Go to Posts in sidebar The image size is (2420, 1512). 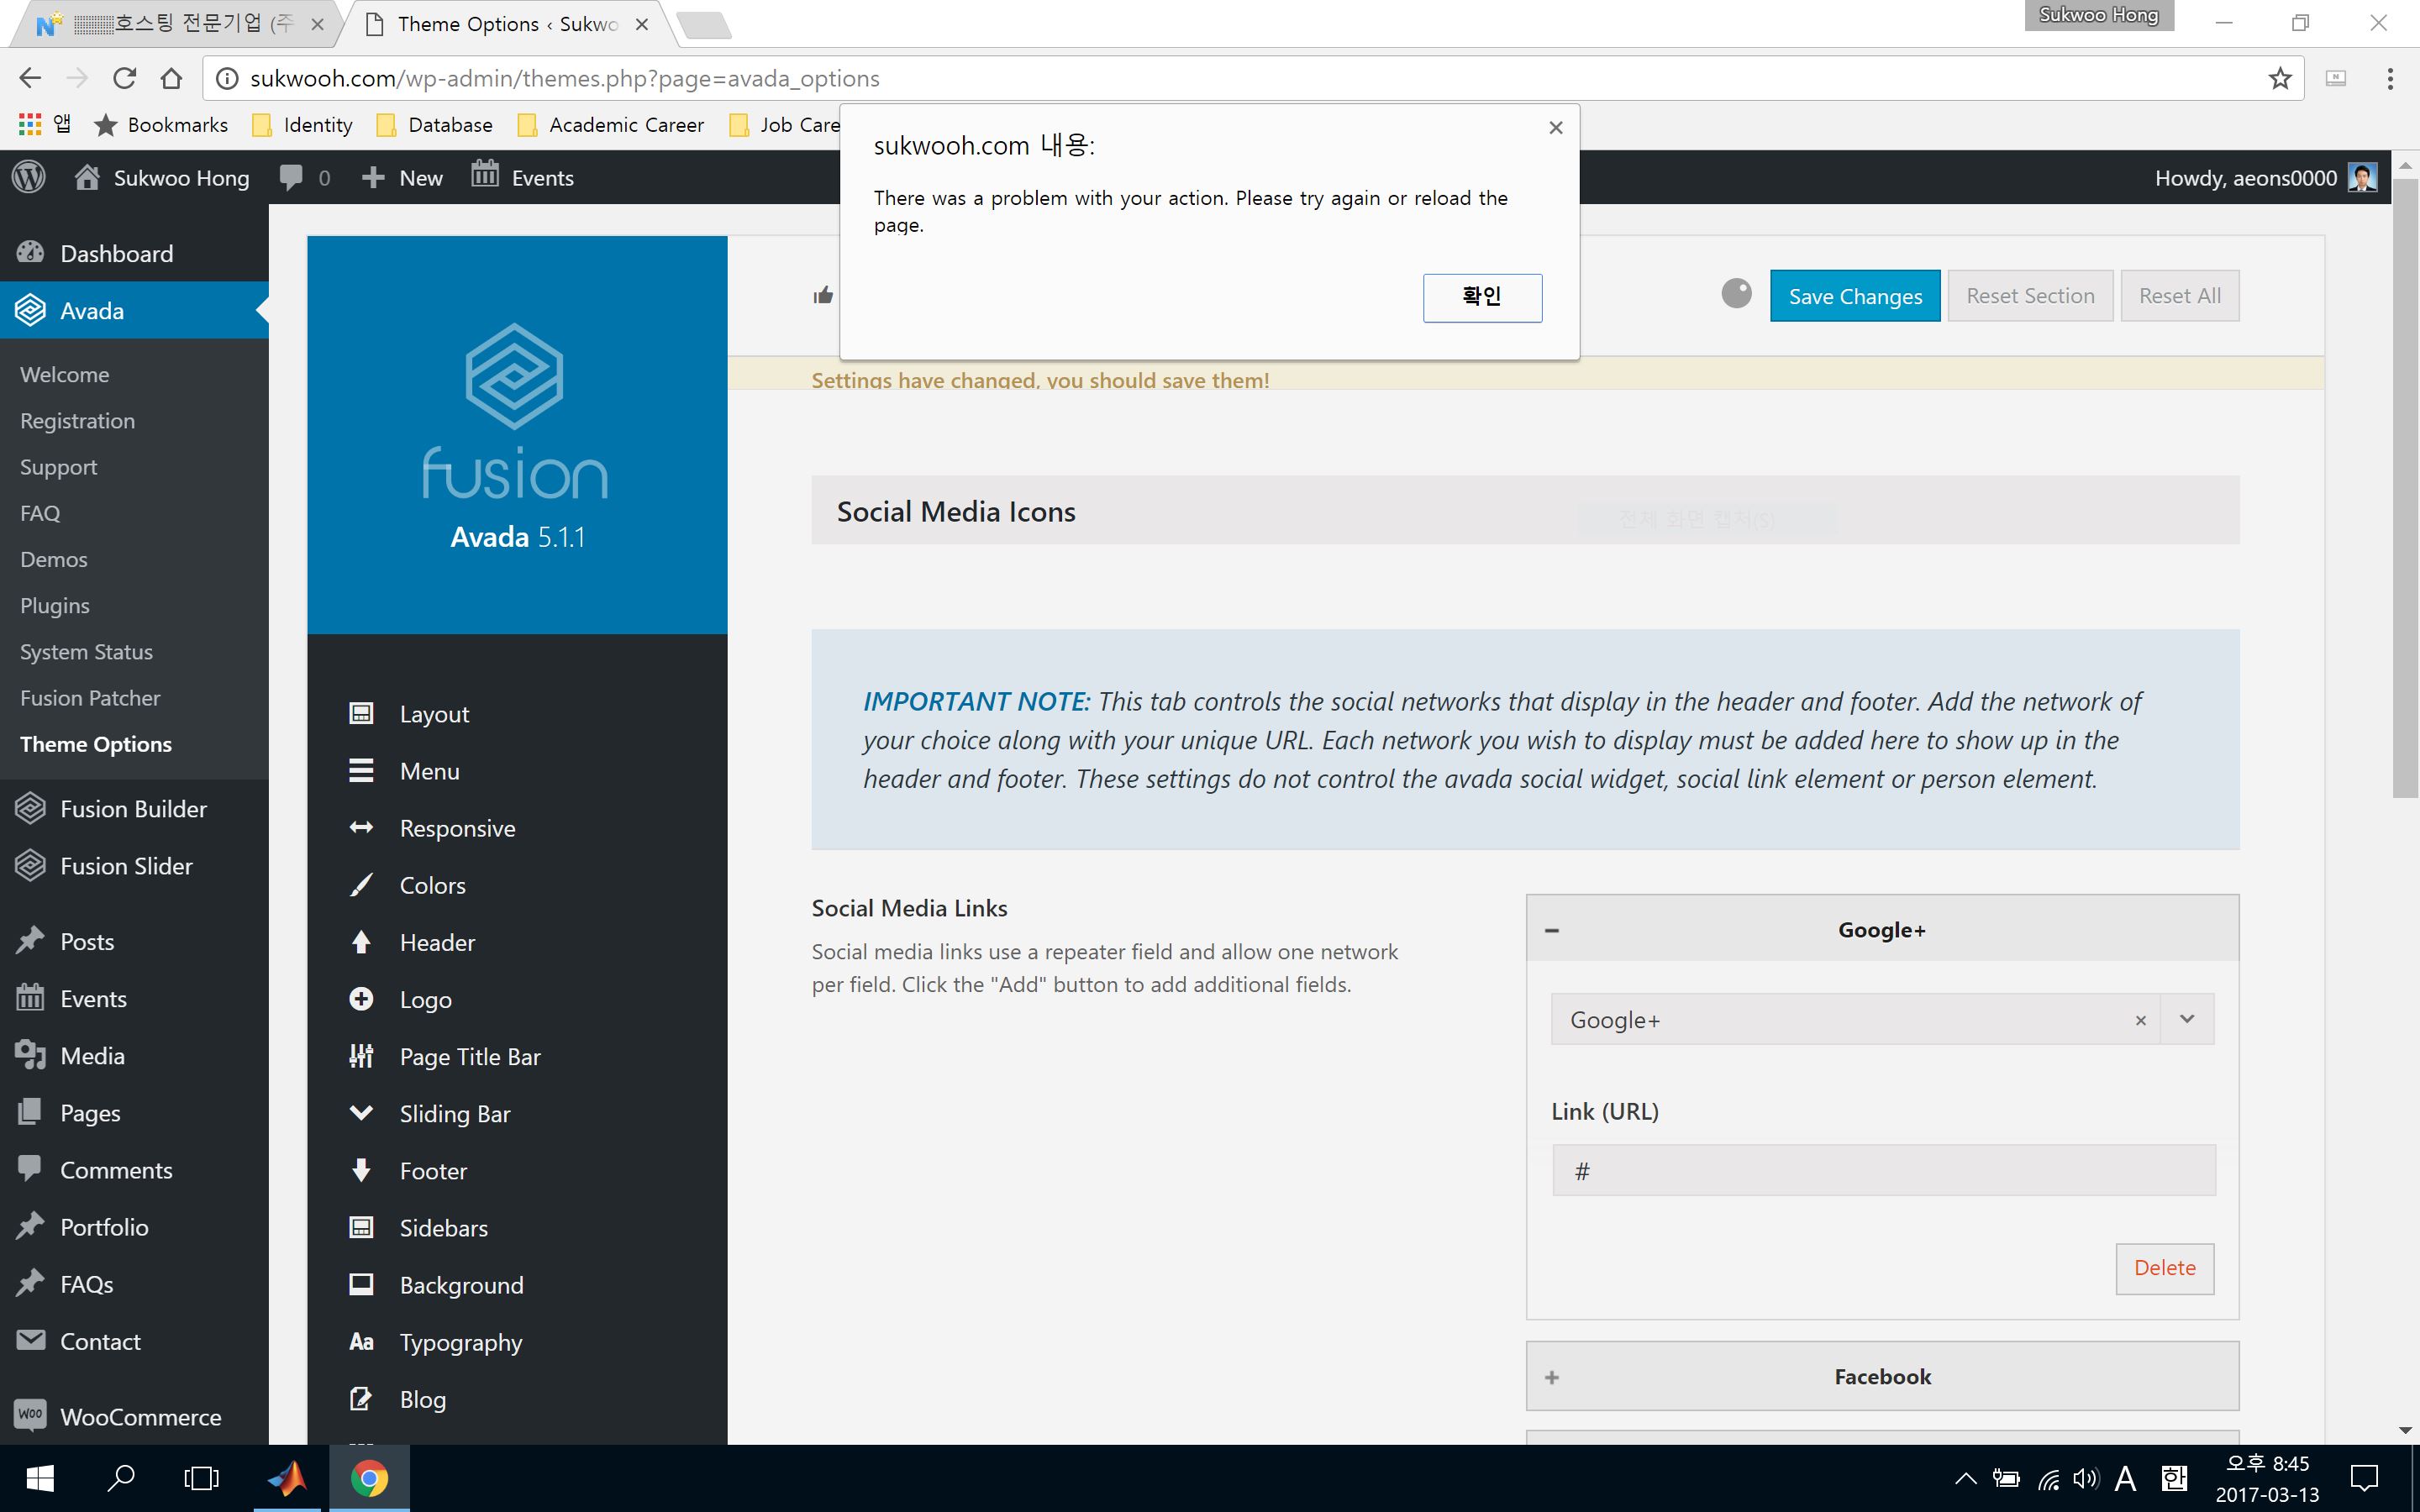pos(134,941)
